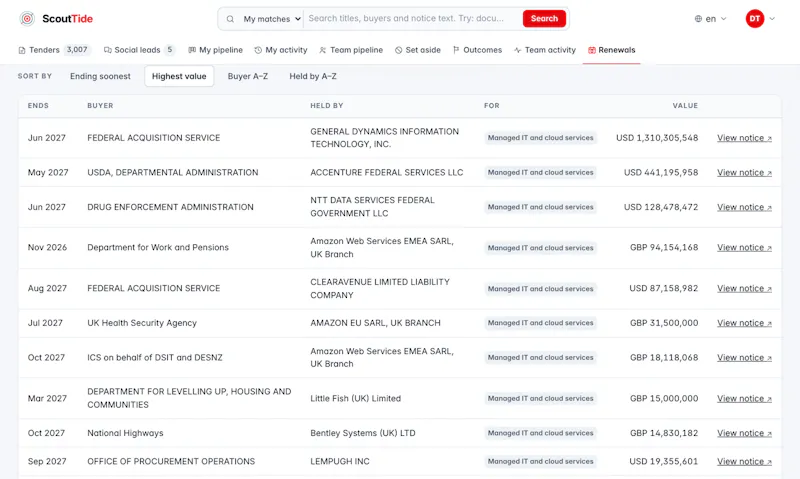Click the red Search button
The width and height of the screenshot is (800, 479).
[544, 18]
